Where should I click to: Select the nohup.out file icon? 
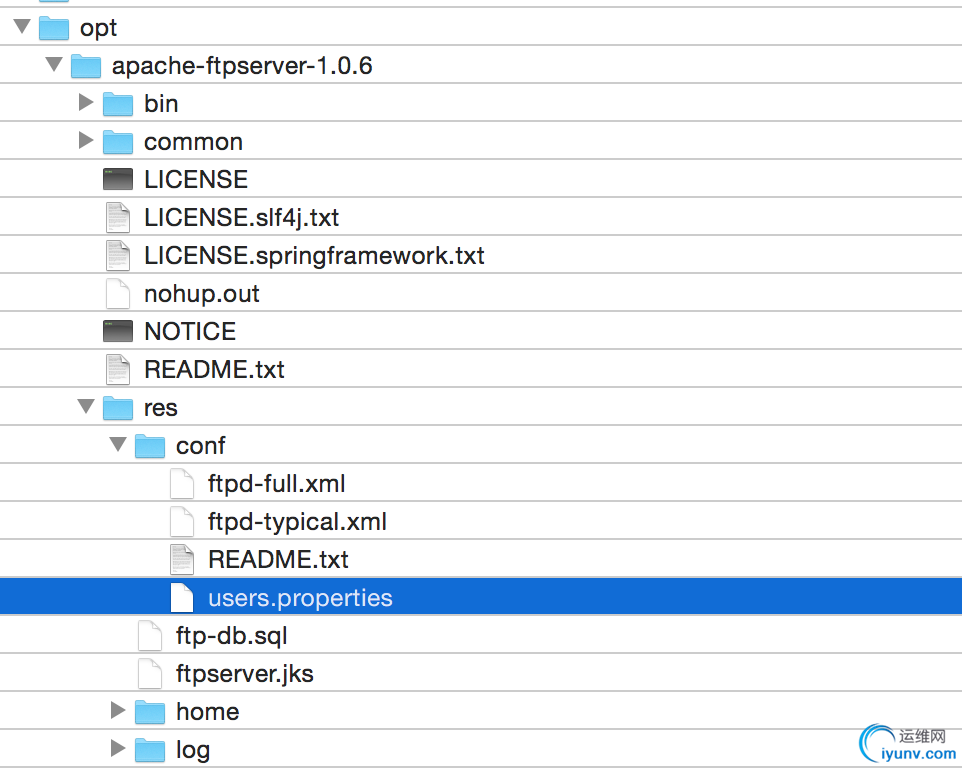coord(118,294)
